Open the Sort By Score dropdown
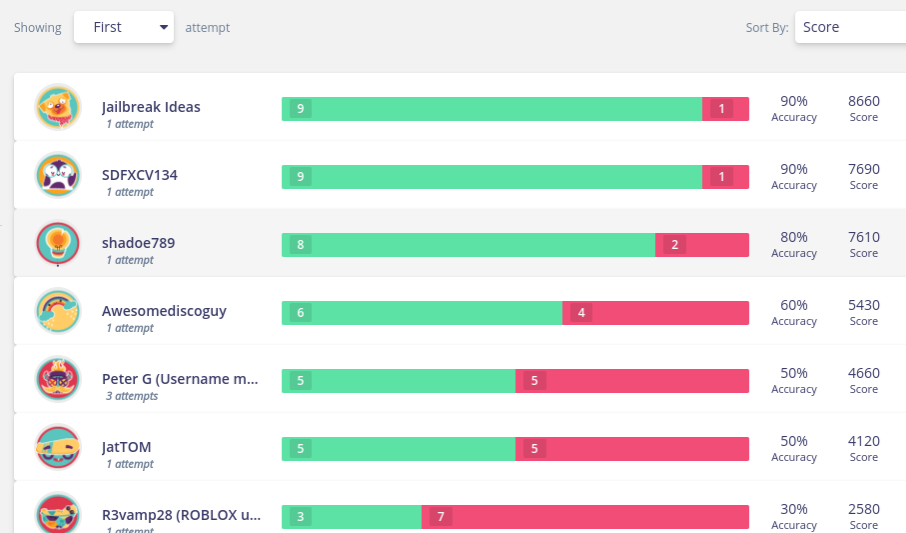 pyautogui.click(x=850, y=27)
